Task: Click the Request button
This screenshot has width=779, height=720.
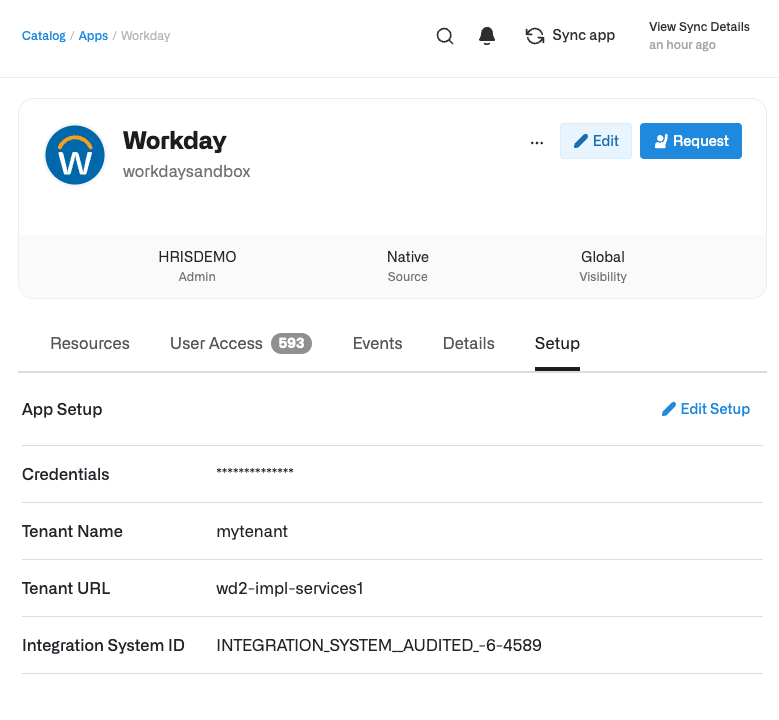Action: [691, 141]
